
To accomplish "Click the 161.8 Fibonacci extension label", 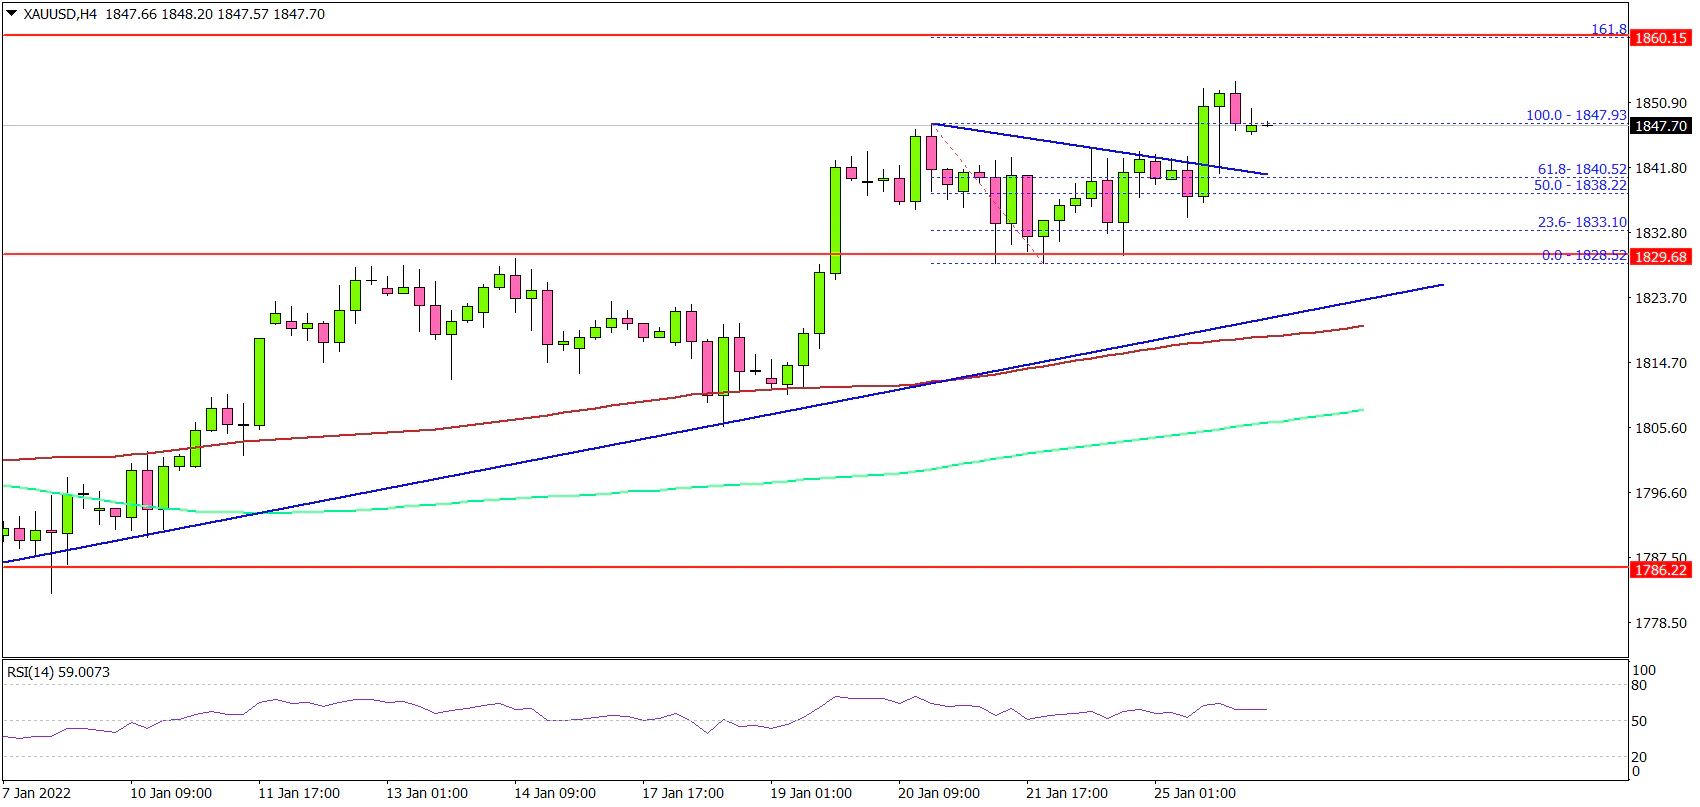I will [x=1608, y=29].
